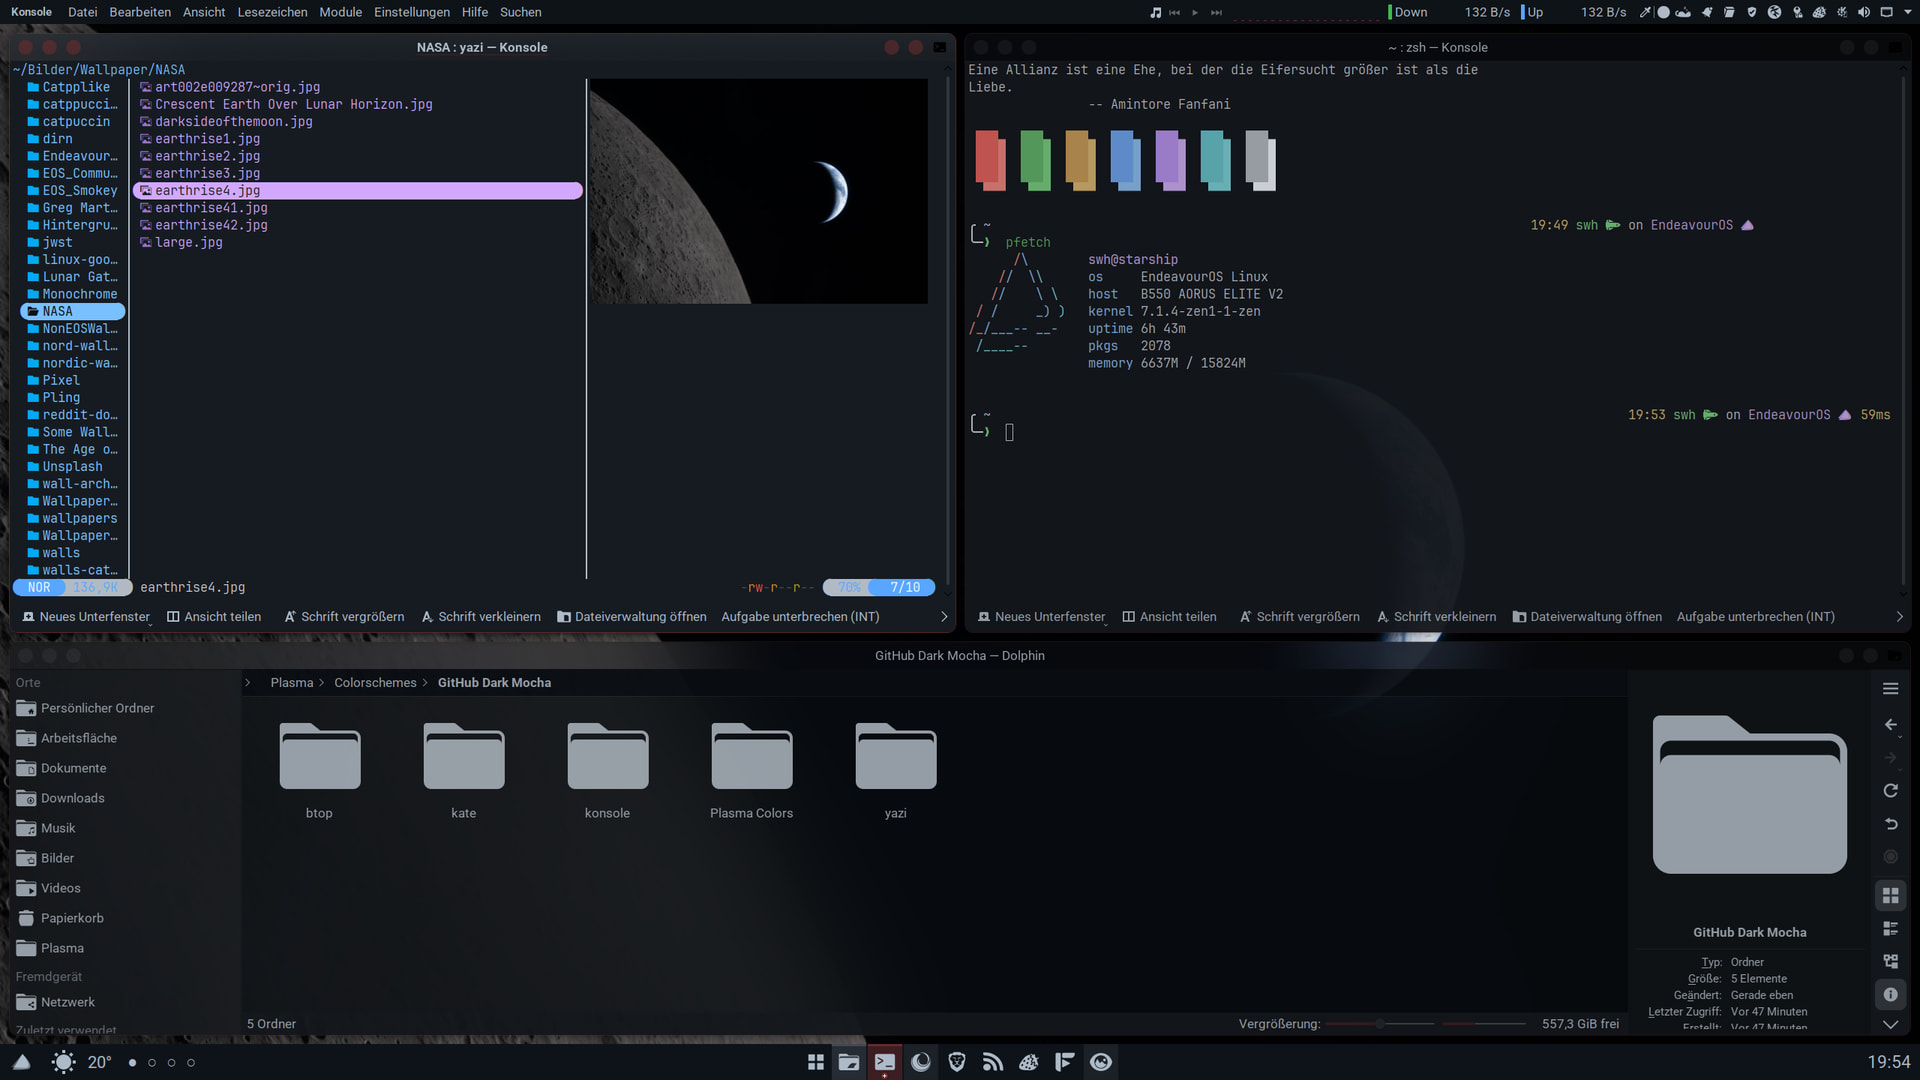
Task: Open Datei menu in top menu bar
Action: [82, 12]
